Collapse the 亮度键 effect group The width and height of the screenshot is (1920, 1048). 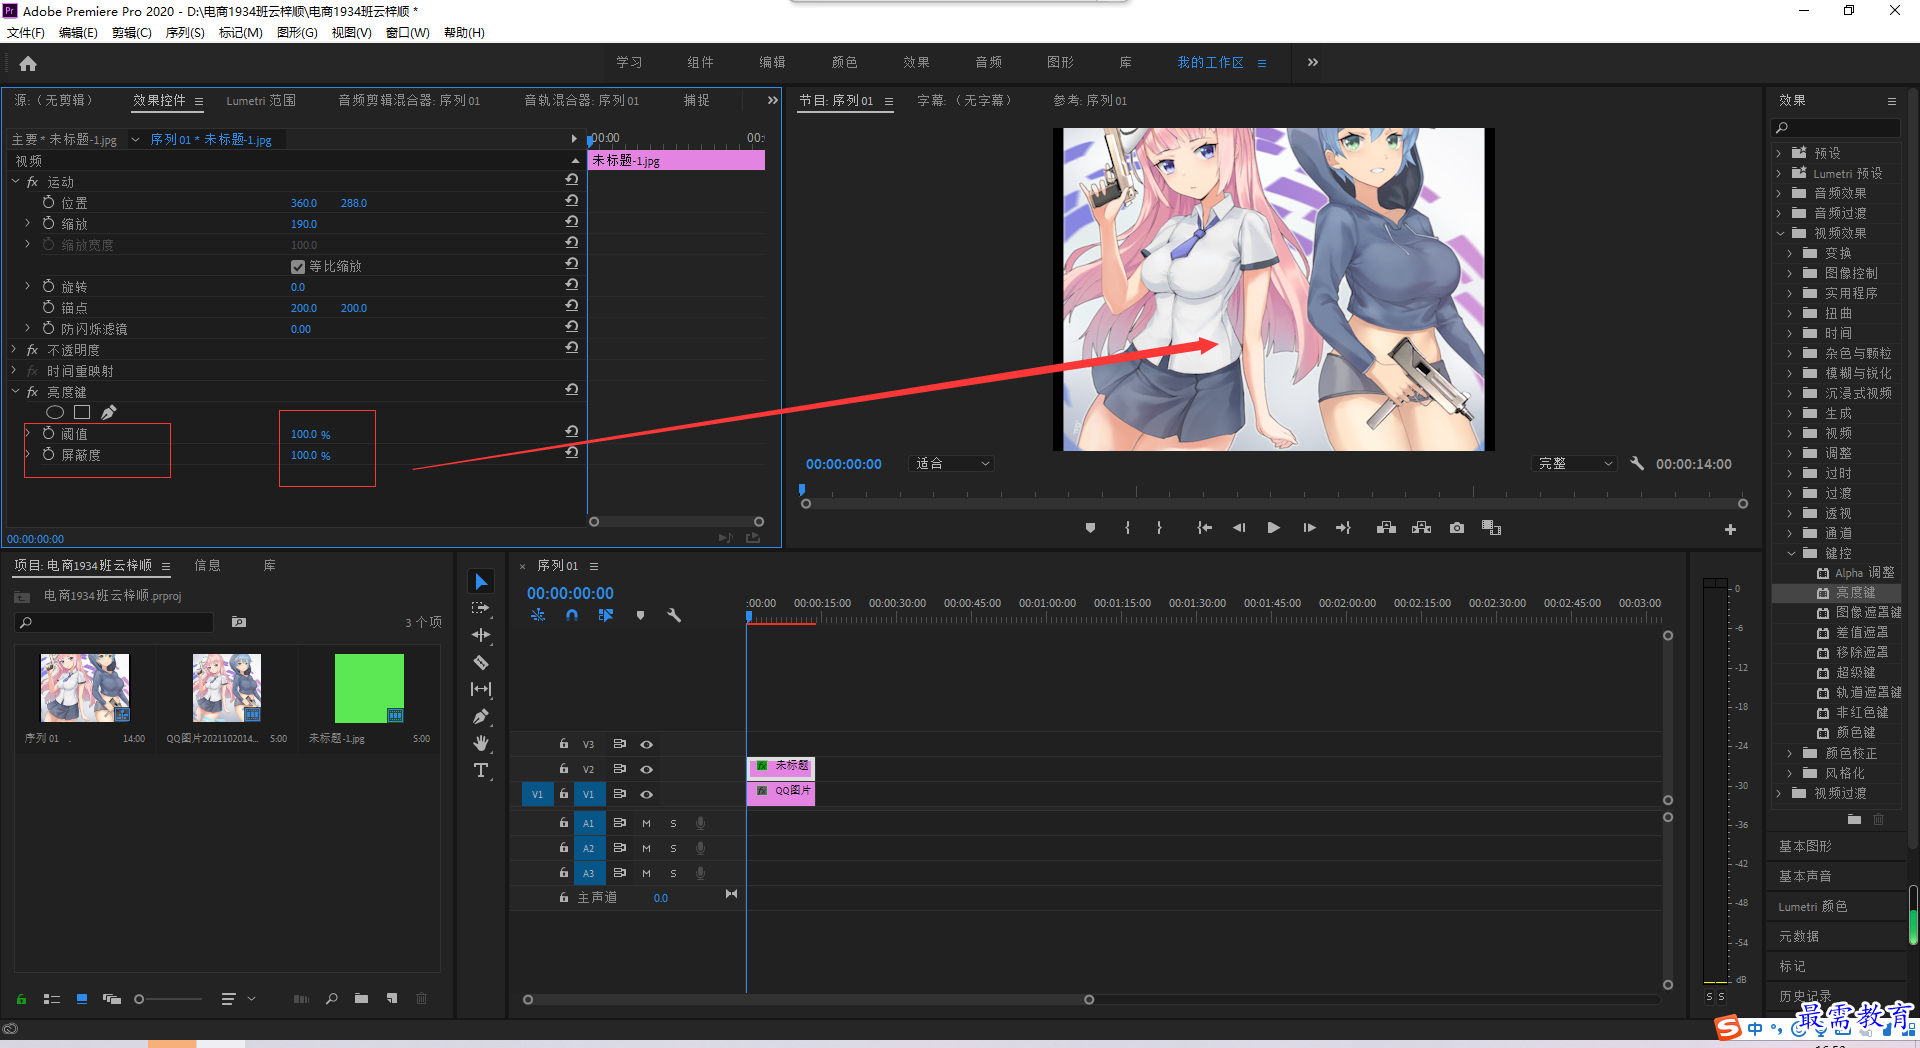pos(16,392)
